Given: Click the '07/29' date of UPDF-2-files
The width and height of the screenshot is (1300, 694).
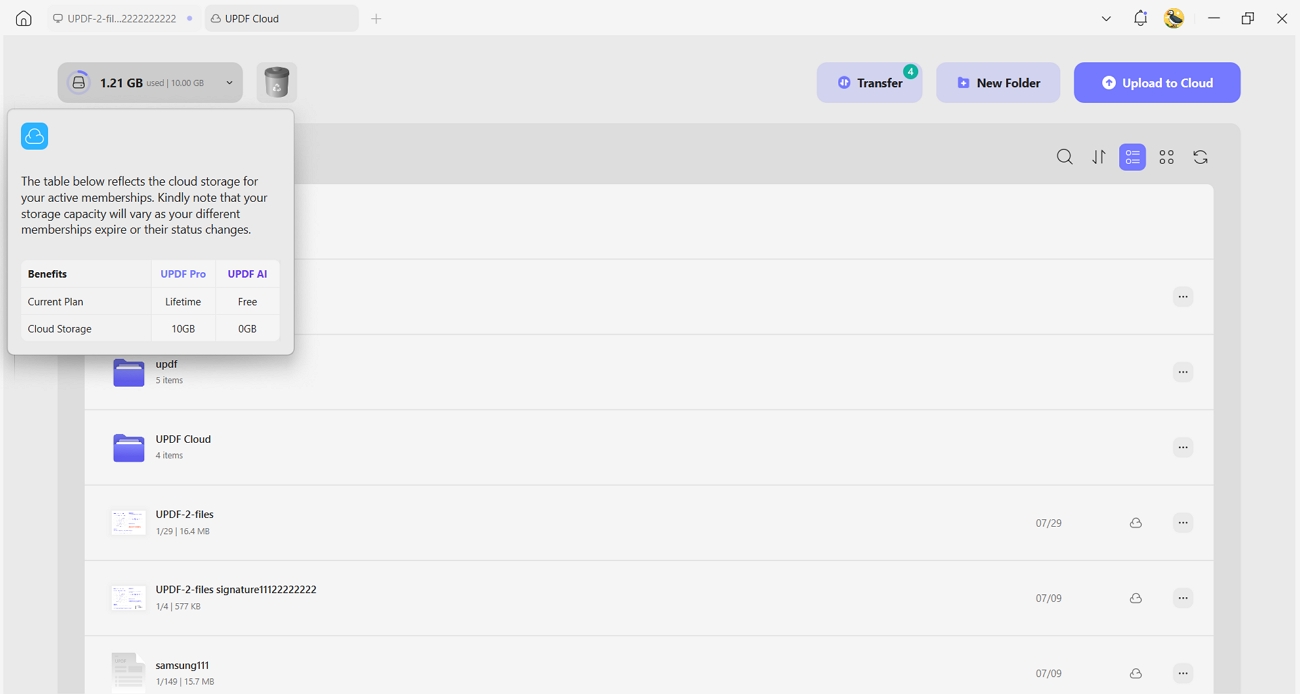Looking at the screenshot, I should click(x=1048, y=523).
